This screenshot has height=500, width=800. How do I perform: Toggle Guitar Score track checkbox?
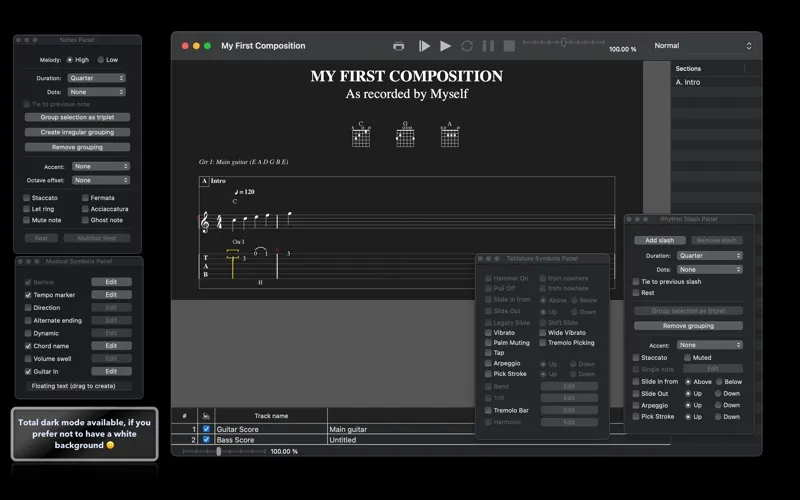(x=206, y=429)
